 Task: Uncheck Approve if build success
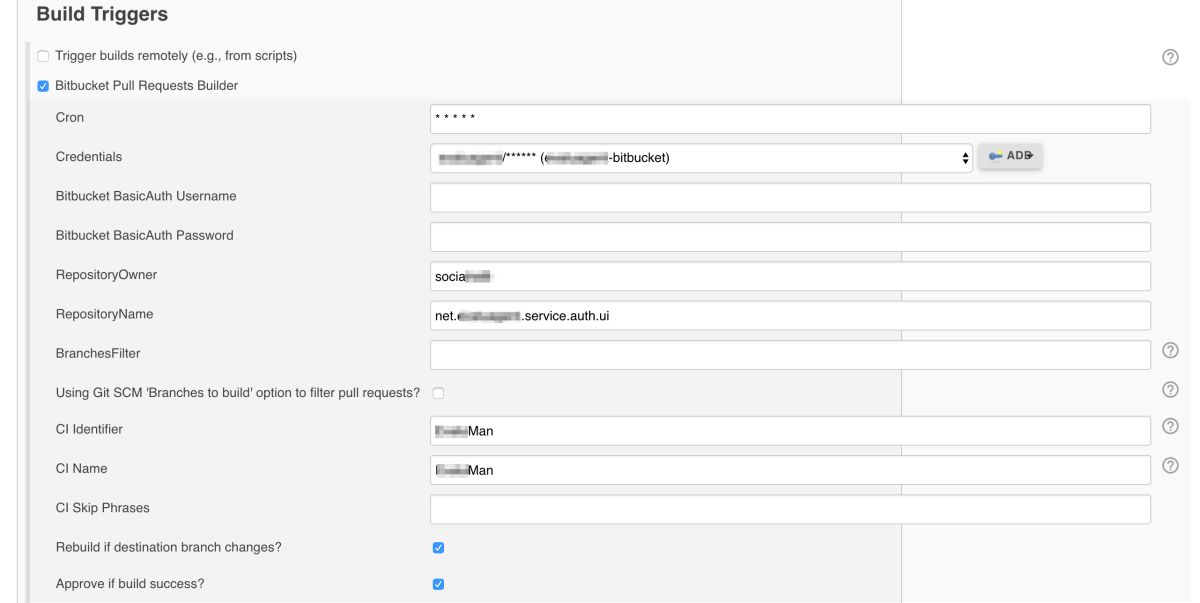coord(438,584)
